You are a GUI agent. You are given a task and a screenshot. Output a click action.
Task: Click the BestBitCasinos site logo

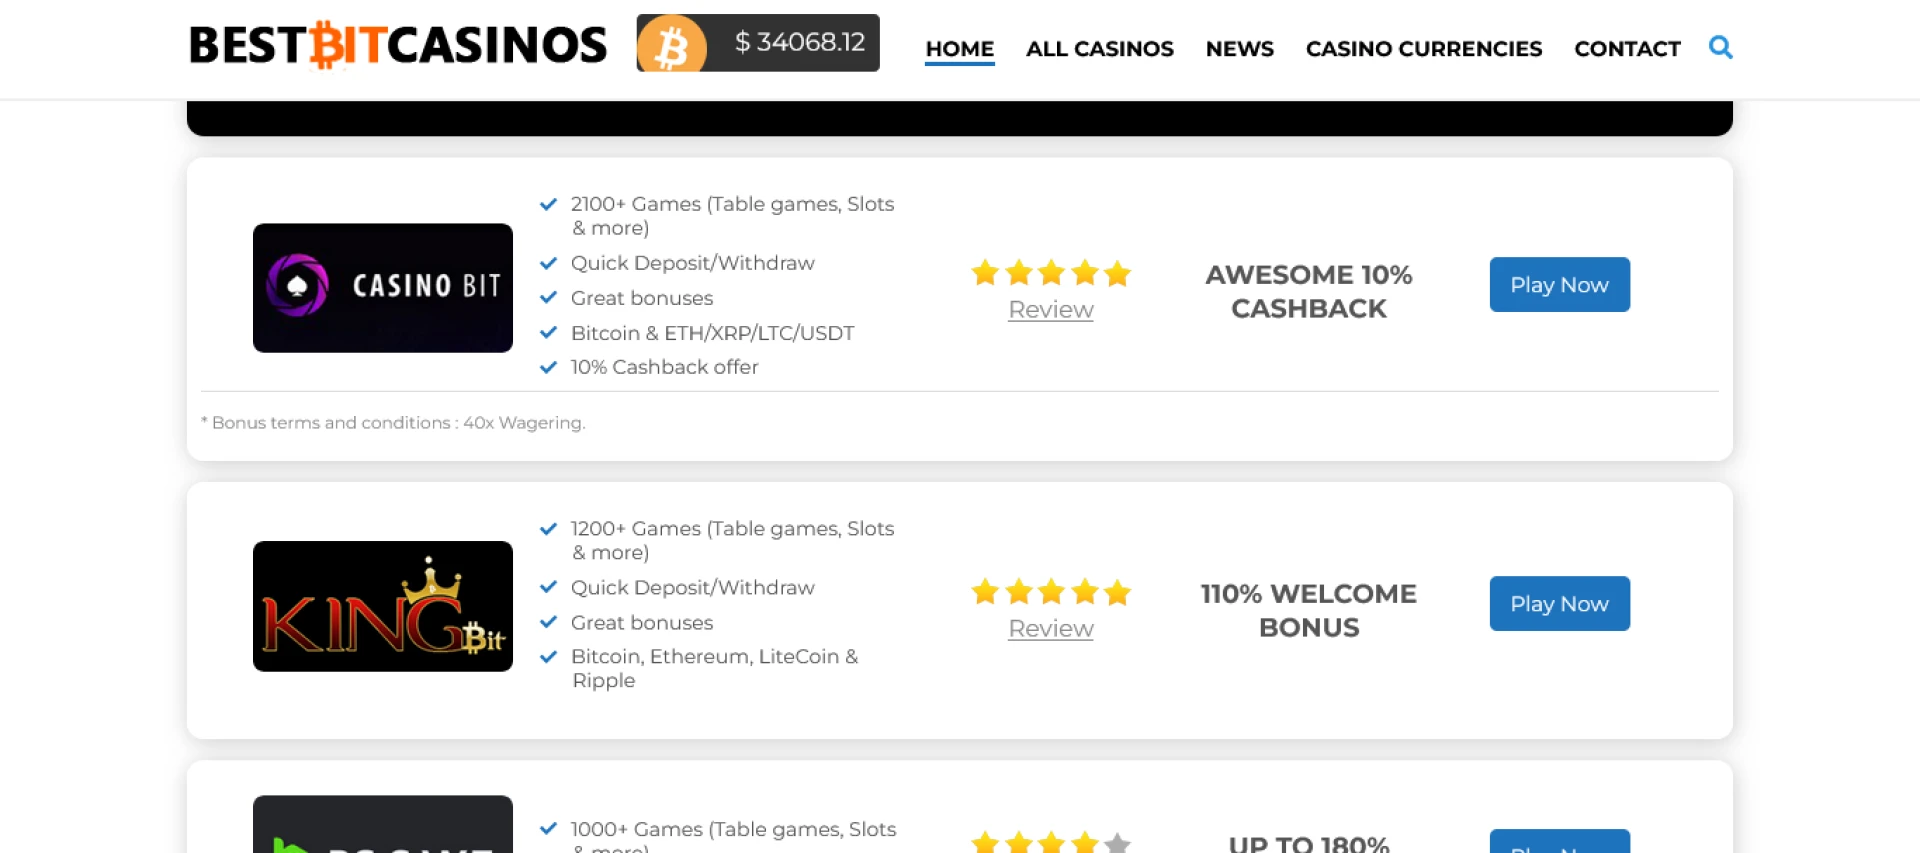click(398, 45)
